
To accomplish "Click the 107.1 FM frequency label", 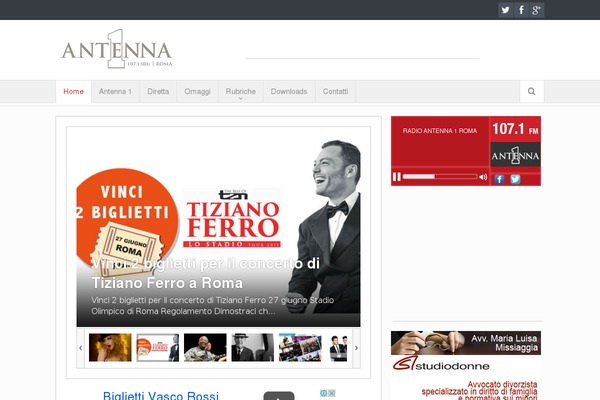I will (x=515, y=129).
